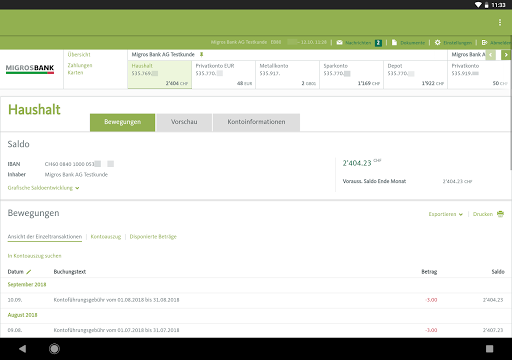
Task: Open the Karten navigation link
Action: 75,73
